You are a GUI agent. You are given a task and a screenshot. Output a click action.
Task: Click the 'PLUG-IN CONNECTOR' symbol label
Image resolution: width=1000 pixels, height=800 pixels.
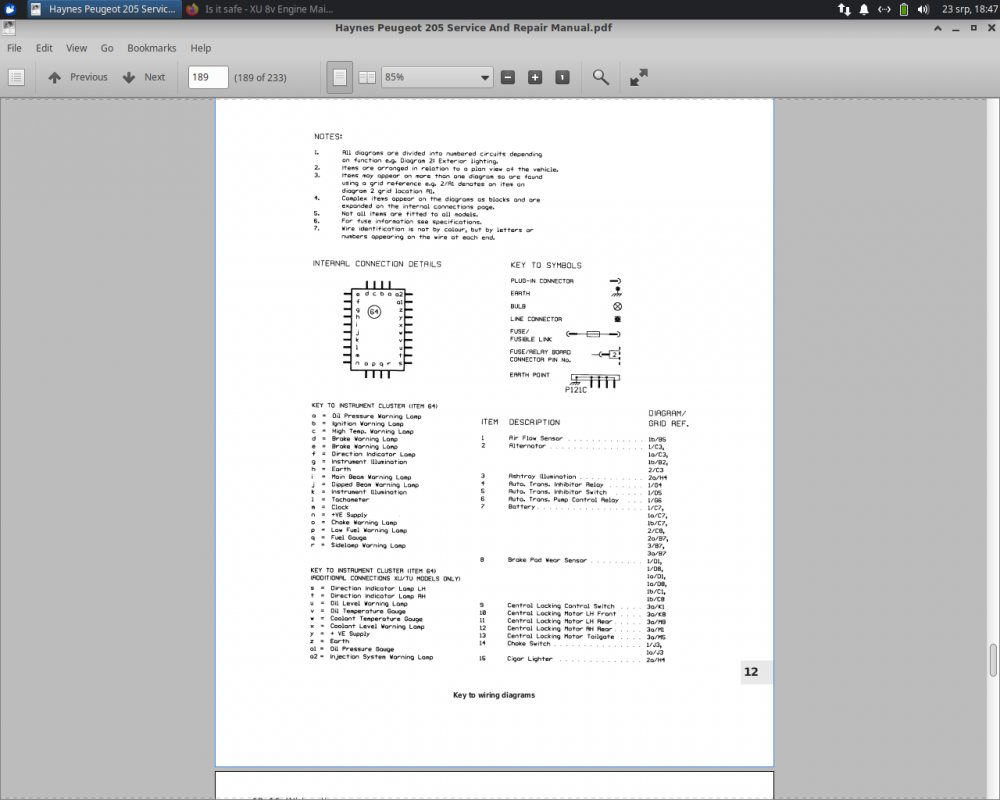pos(541,281)
